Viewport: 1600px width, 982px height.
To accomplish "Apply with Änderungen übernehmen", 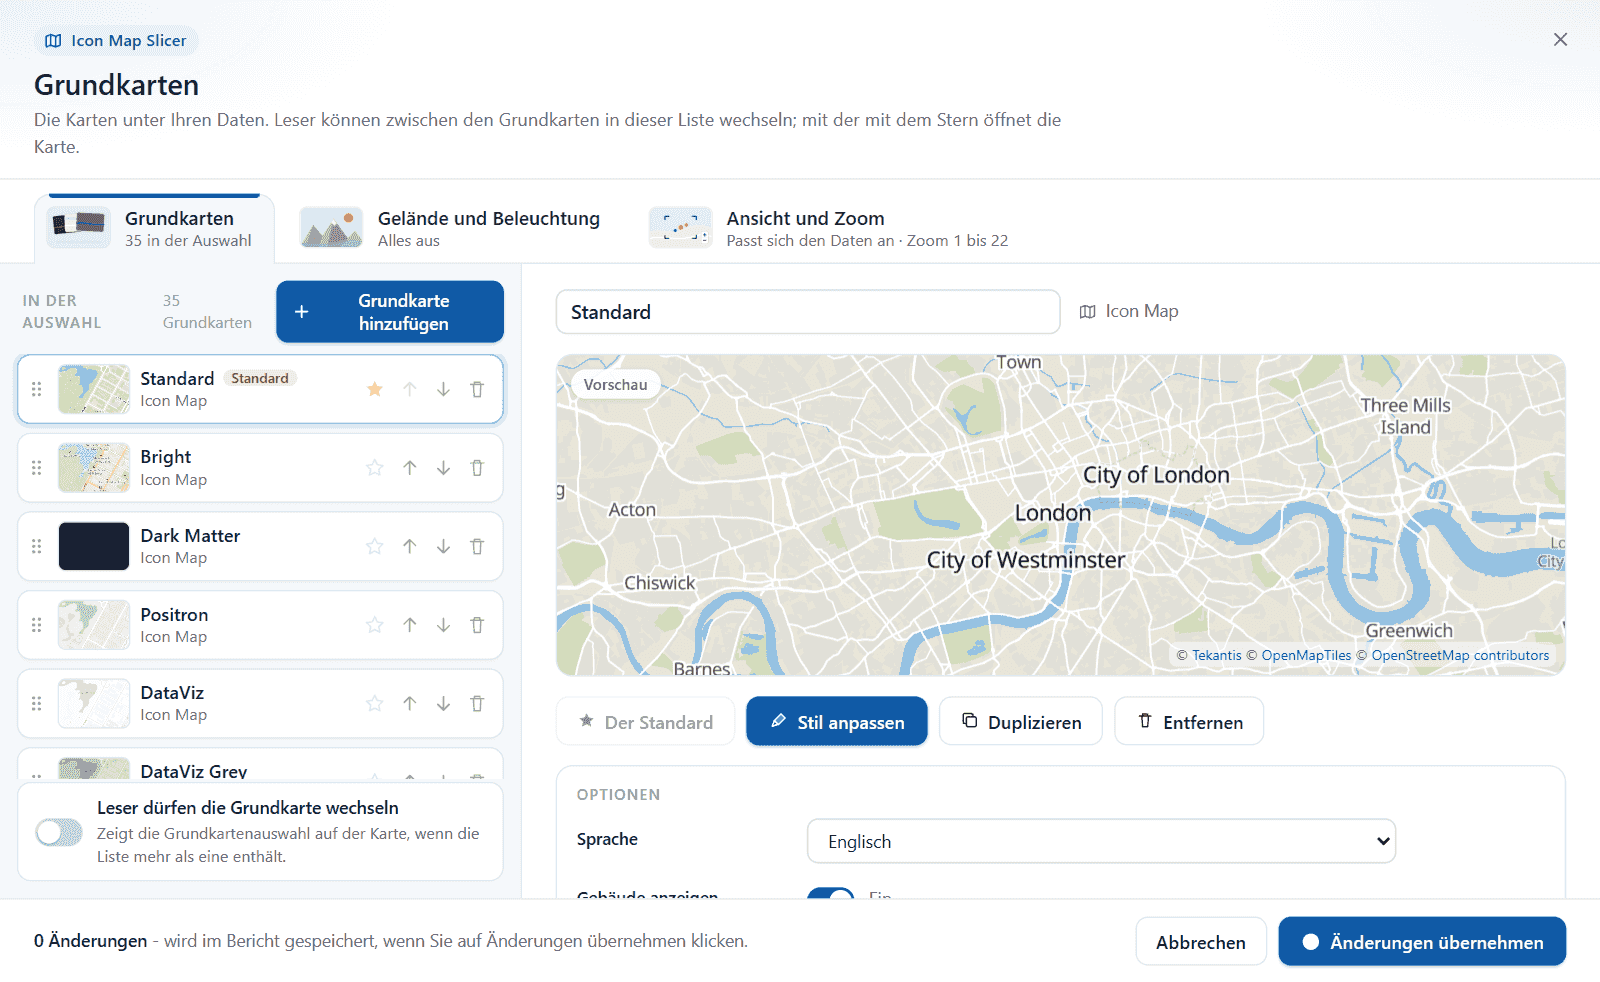I will [1422, 942].
